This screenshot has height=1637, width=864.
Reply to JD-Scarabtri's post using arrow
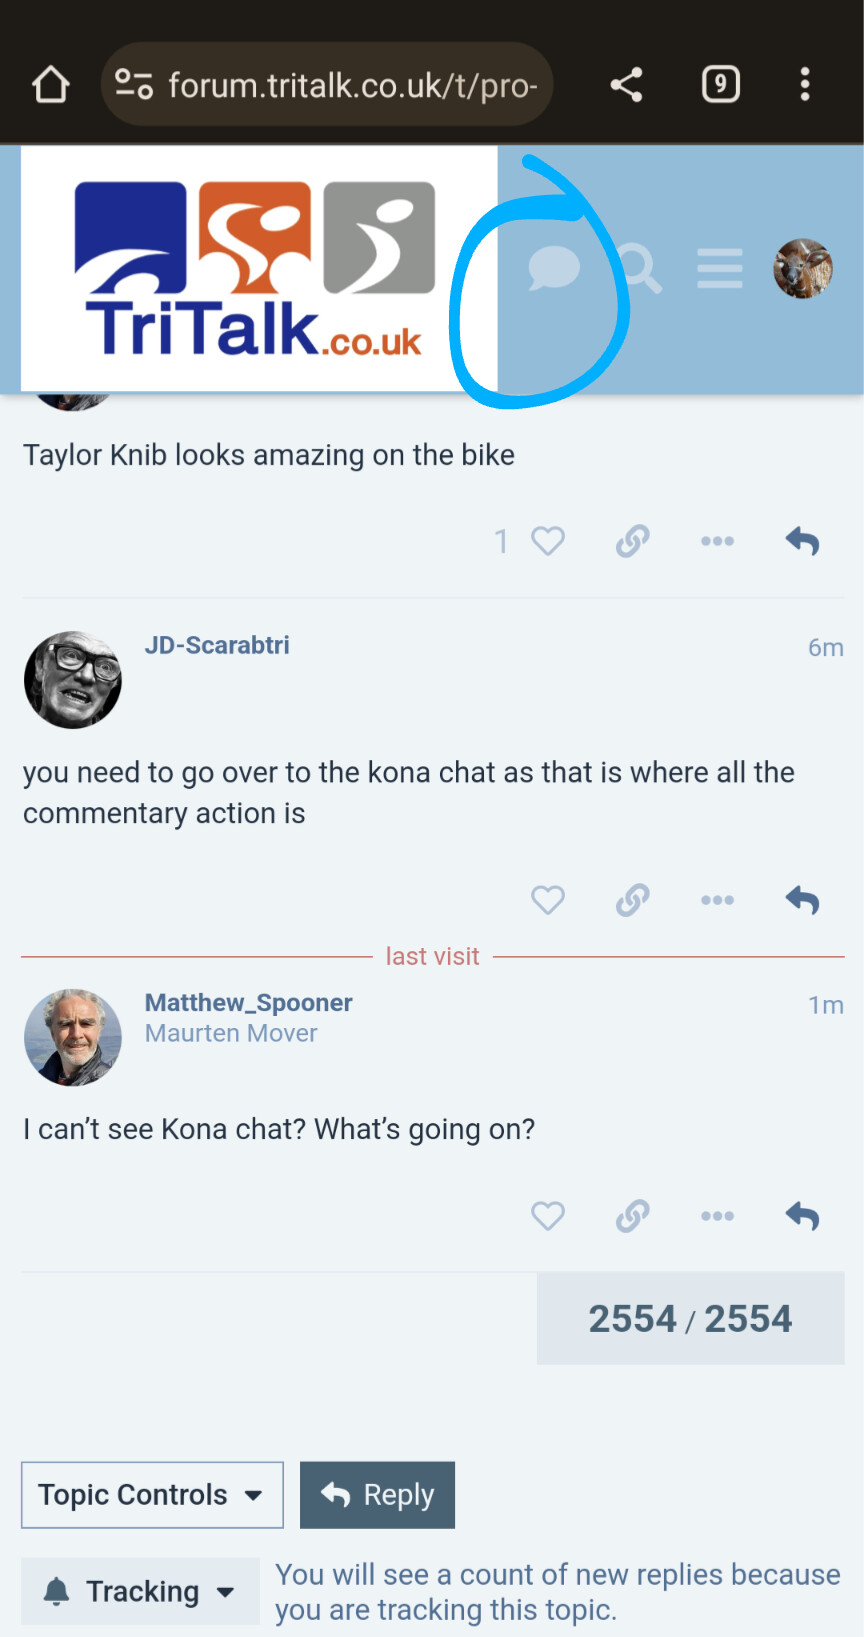(x=802, y=900)
